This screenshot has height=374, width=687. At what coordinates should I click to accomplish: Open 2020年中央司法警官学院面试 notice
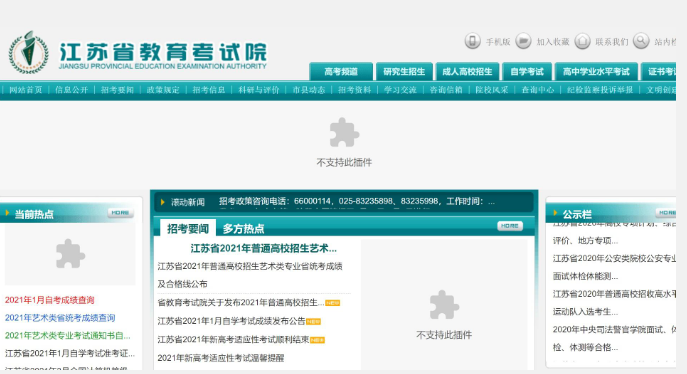(x=614, y=339)
